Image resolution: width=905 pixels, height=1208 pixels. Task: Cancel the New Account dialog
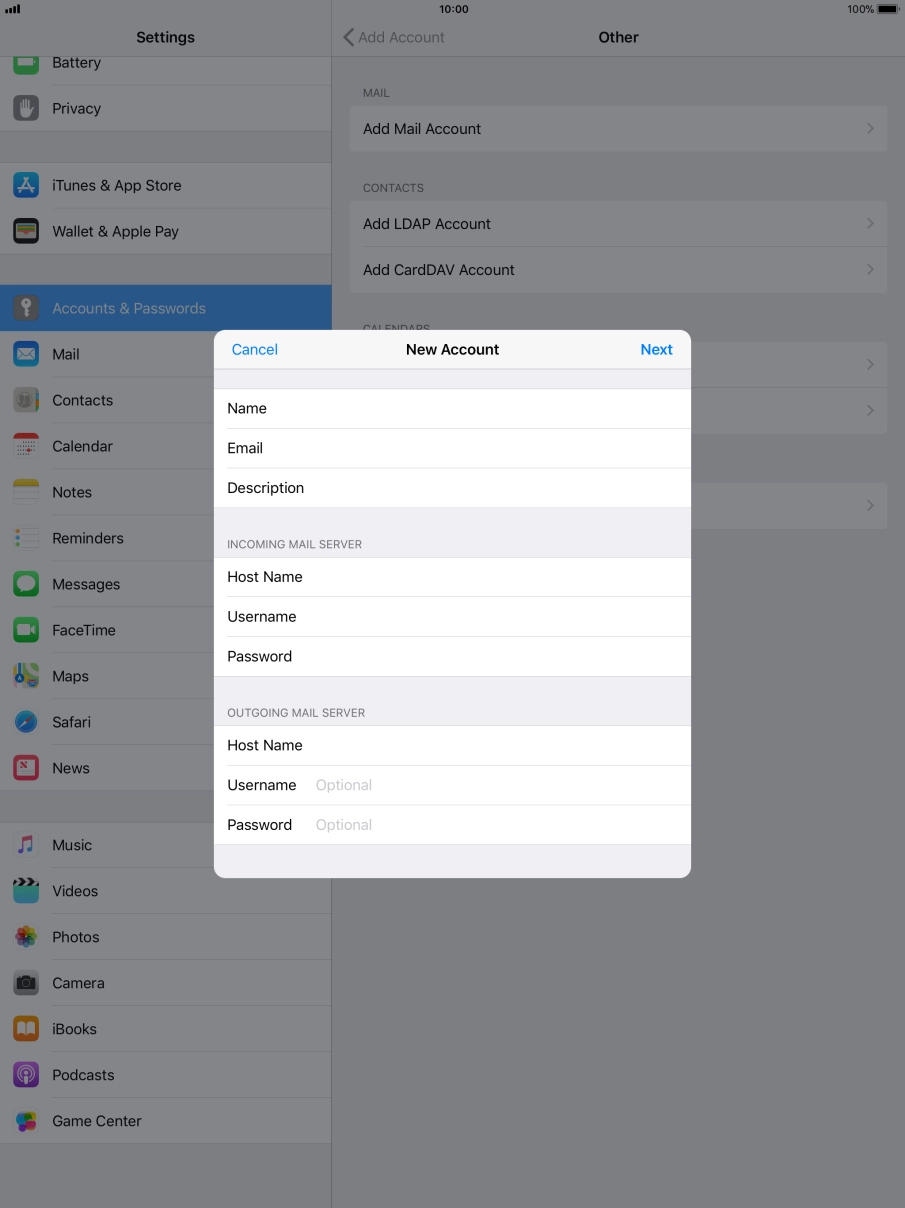click(x=254, y=349)
